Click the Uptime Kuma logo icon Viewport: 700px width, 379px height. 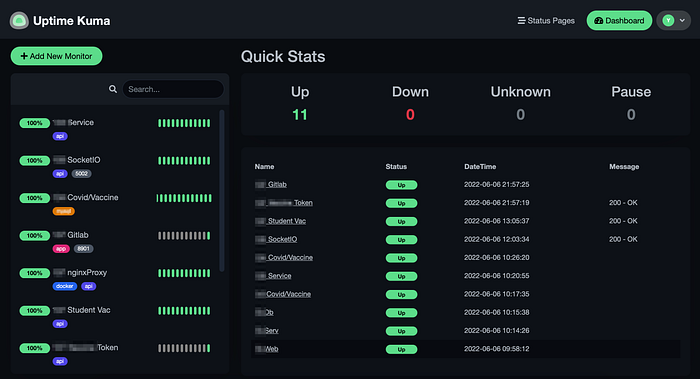pyautogui.click(x=19, y=21)
